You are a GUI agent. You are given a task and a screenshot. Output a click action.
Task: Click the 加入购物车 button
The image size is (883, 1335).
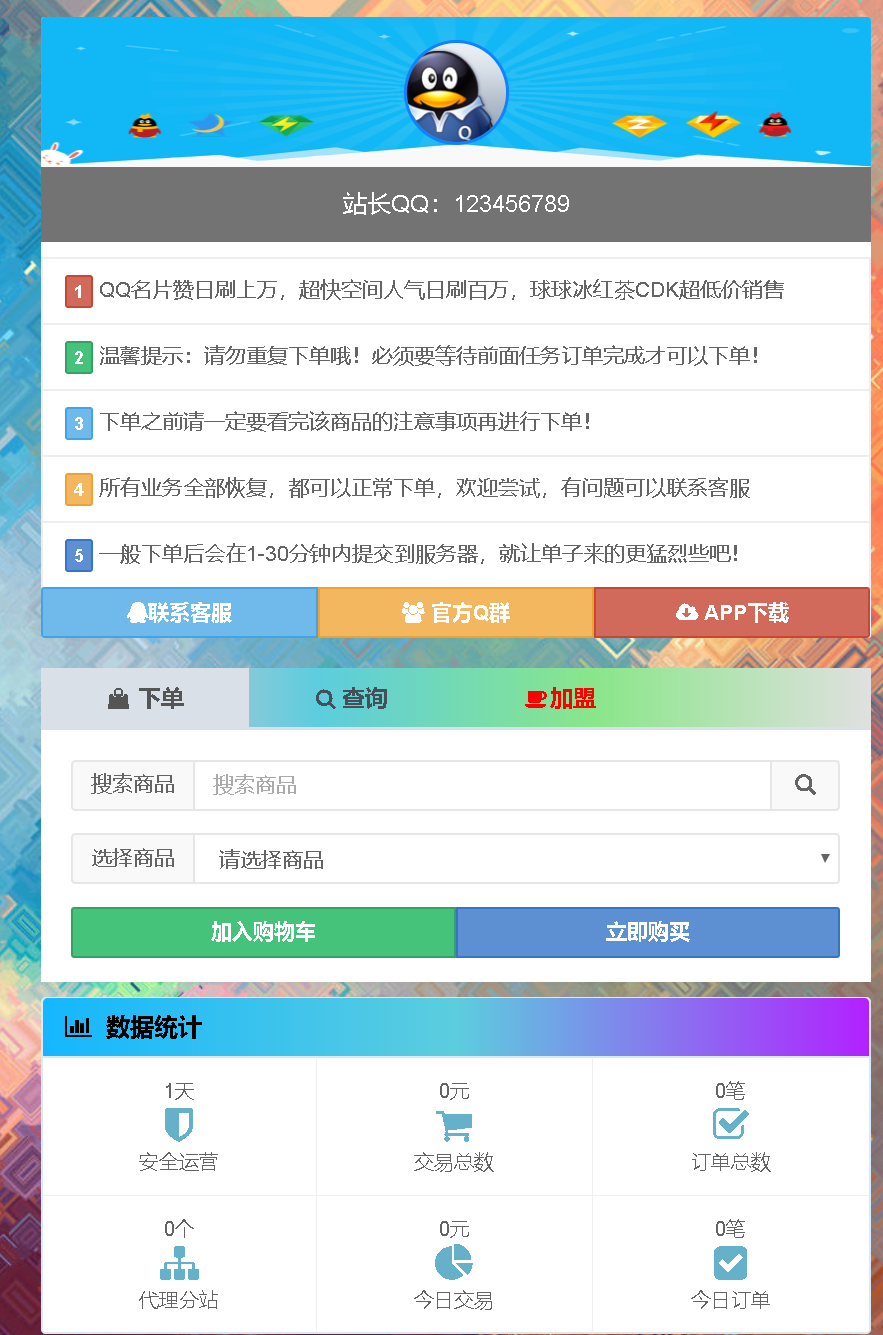click(x=264, y=932)
